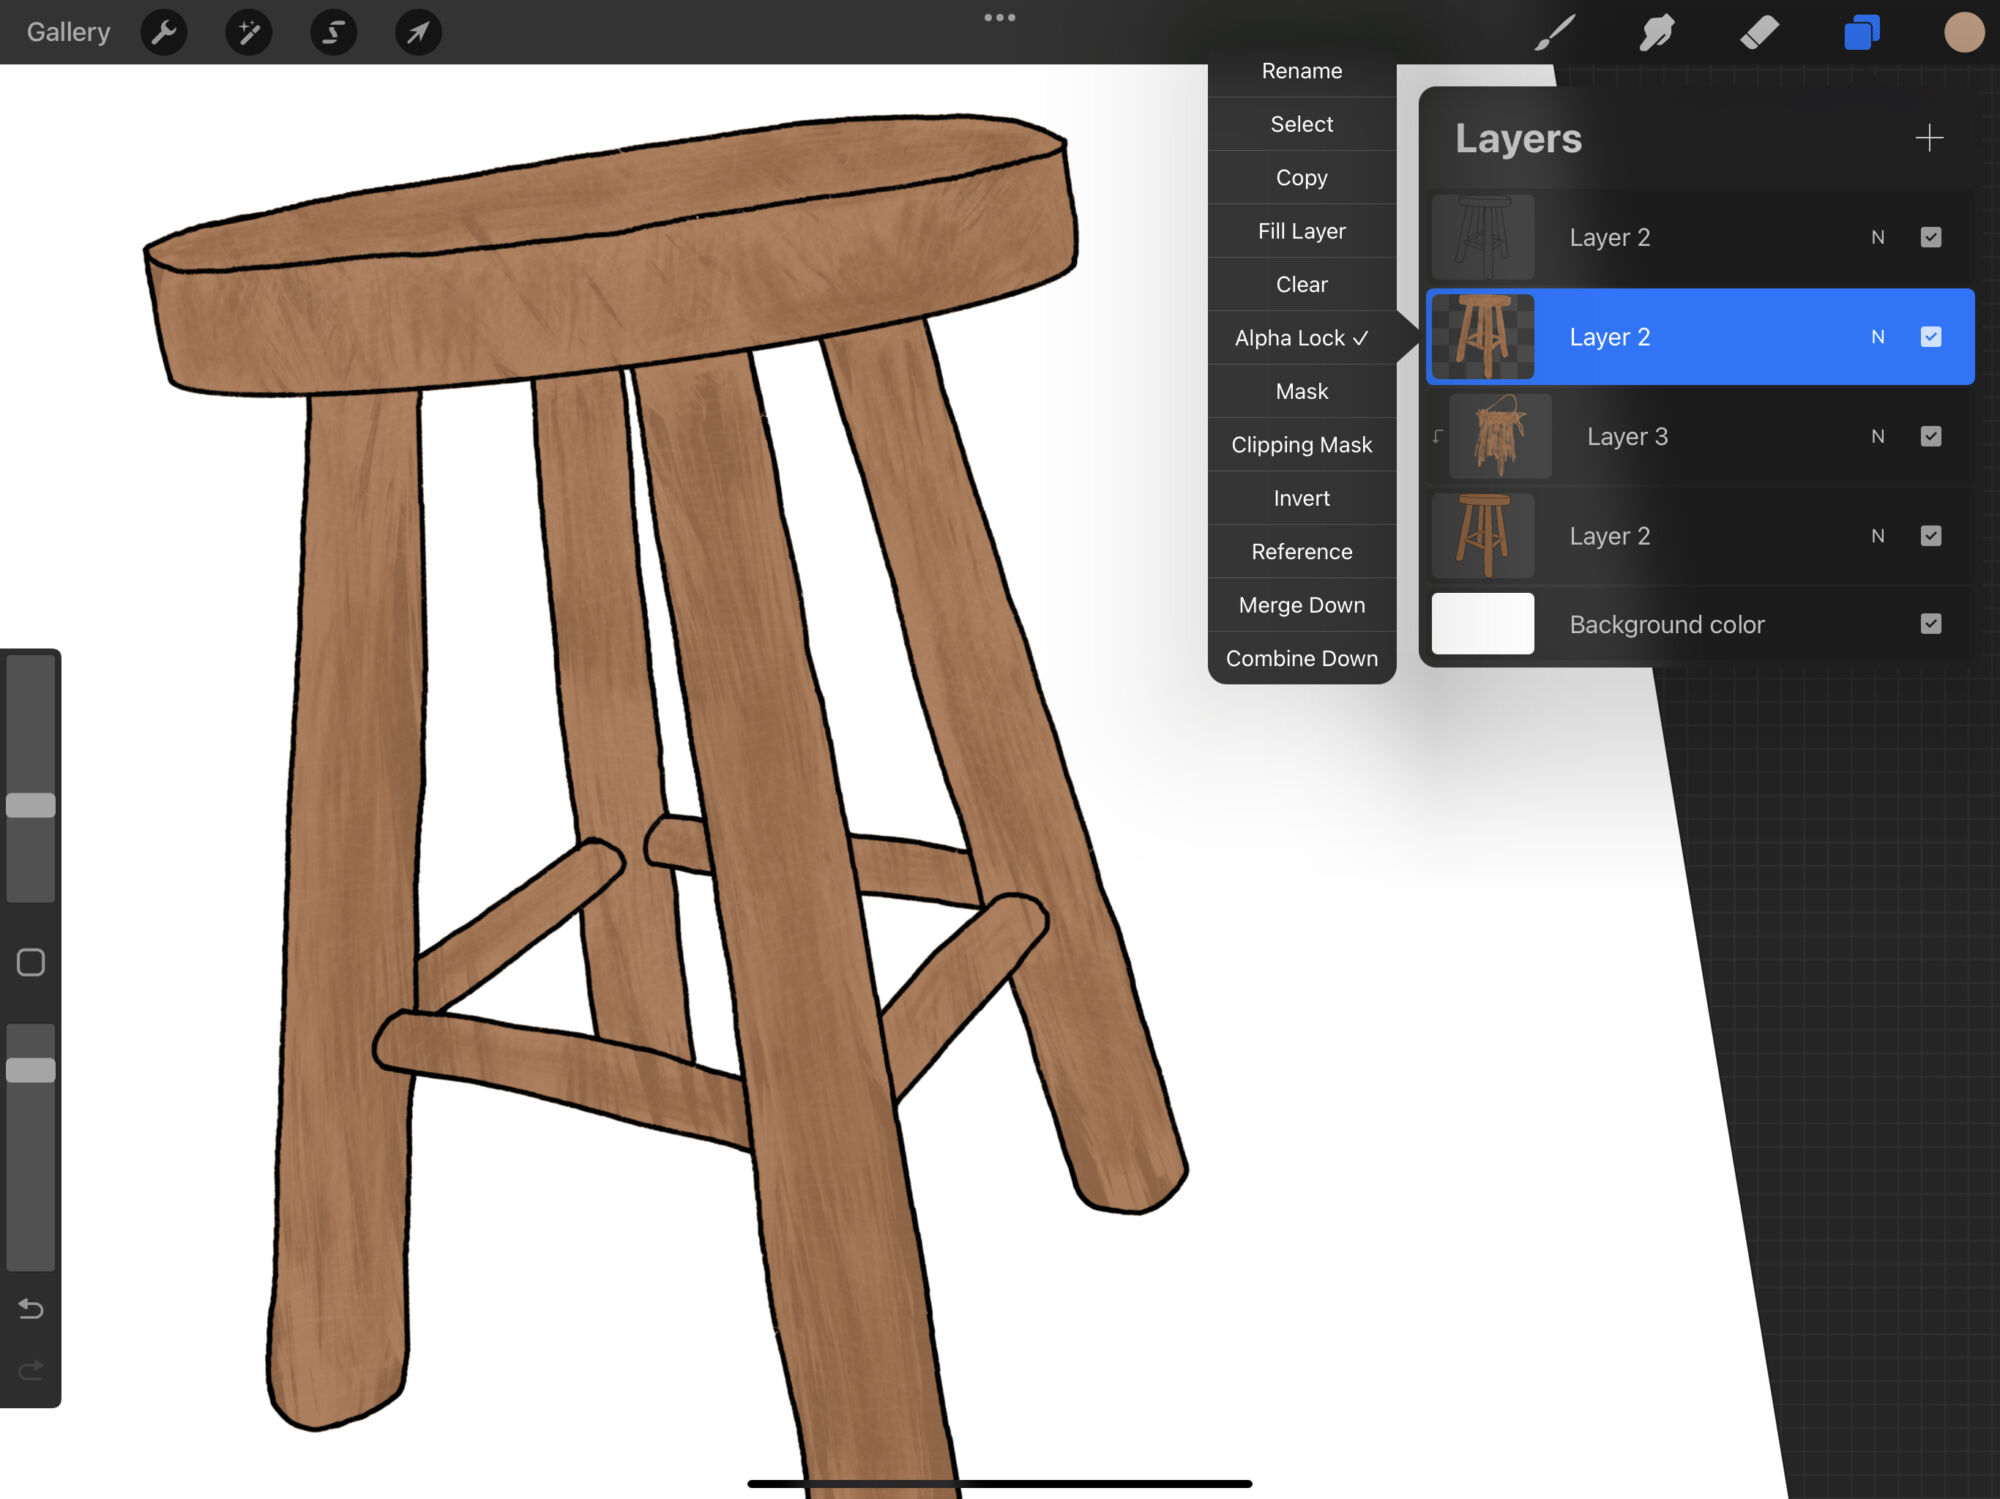The width and height of the screenshot is (2000, 1499).
Task: Open the active color swatch circle
Action: [1963, 33]
